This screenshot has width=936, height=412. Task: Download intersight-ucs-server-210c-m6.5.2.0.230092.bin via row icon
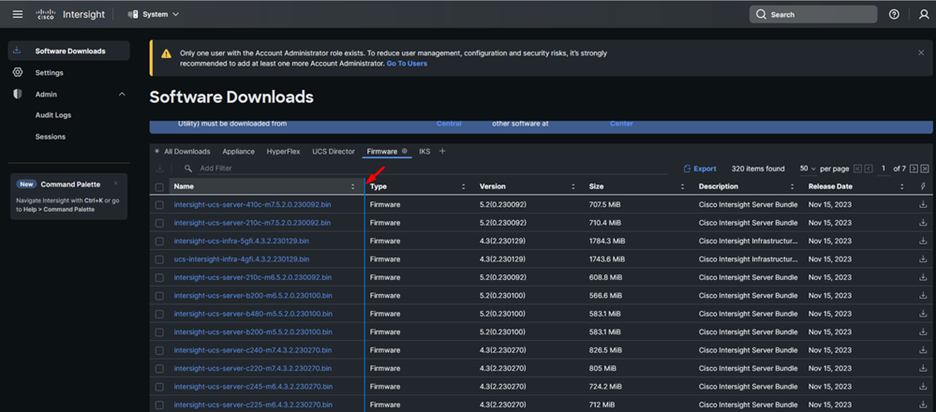click(x=923, y=278)
